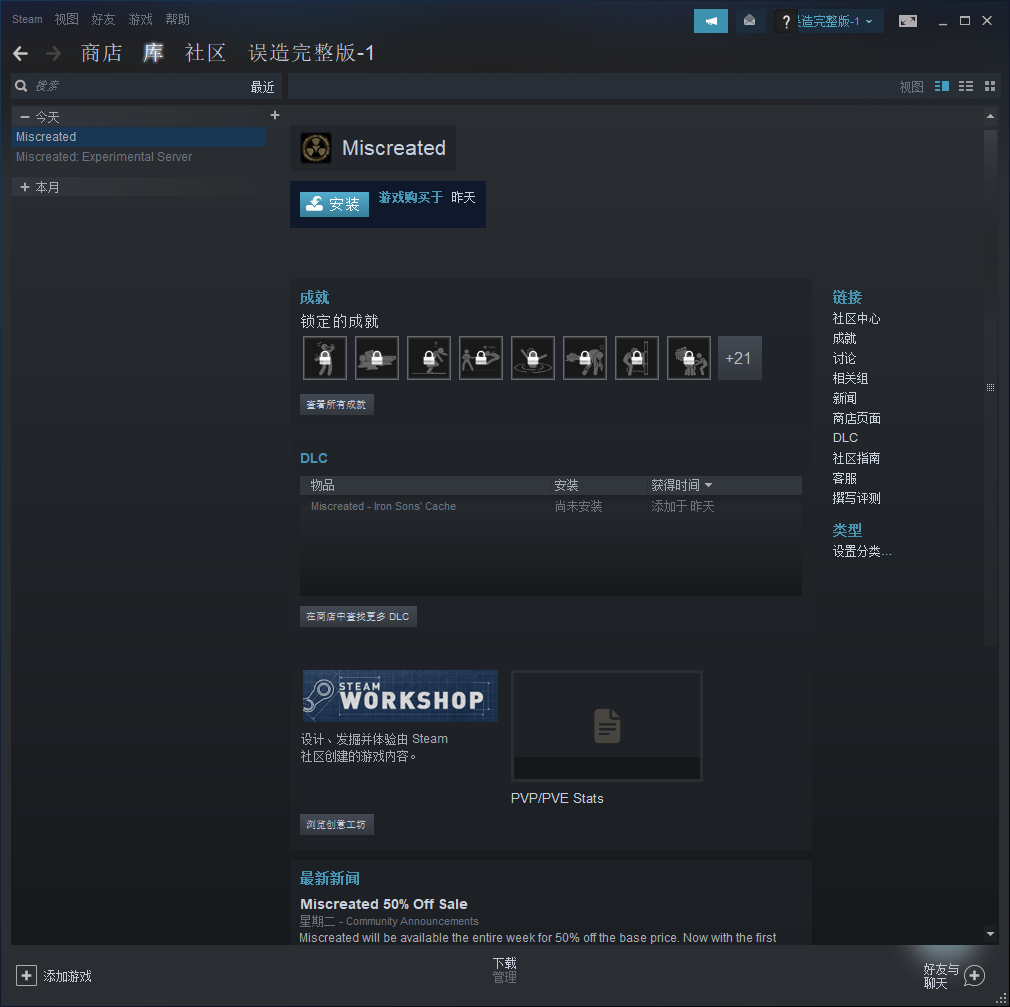Open 好友与聊天 friends chat icon

(x=974, y=976)
